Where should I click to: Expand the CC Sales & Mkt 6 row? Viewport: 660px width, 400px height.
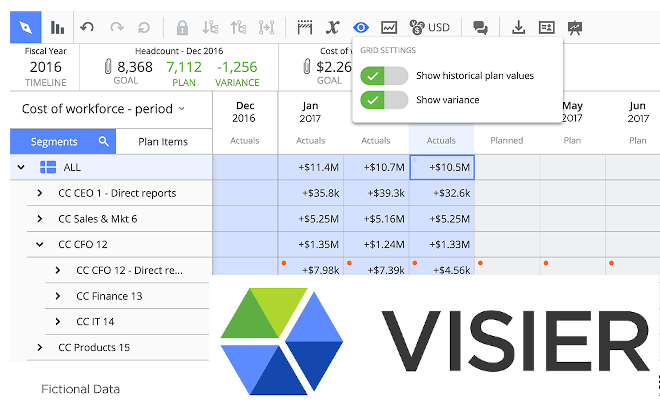coord(40,219)
